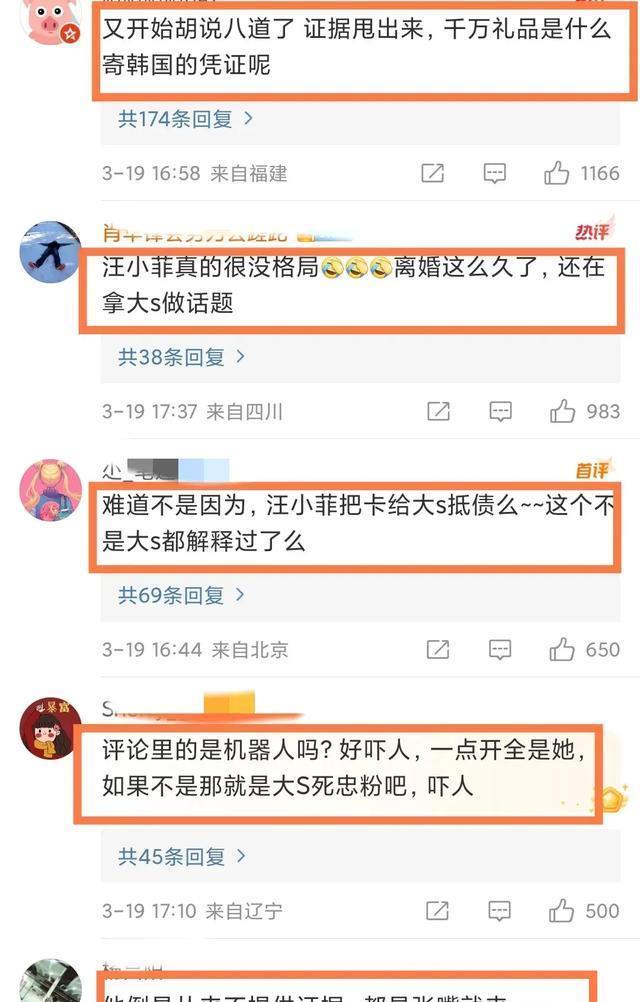640x1002 pixels.
Task: Expand 共69条回复 replies
Action: coord(181,596)
